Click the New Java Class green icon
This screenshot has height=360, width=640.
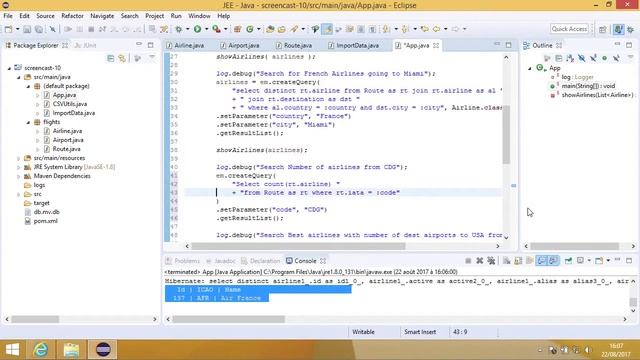(249, 29)
